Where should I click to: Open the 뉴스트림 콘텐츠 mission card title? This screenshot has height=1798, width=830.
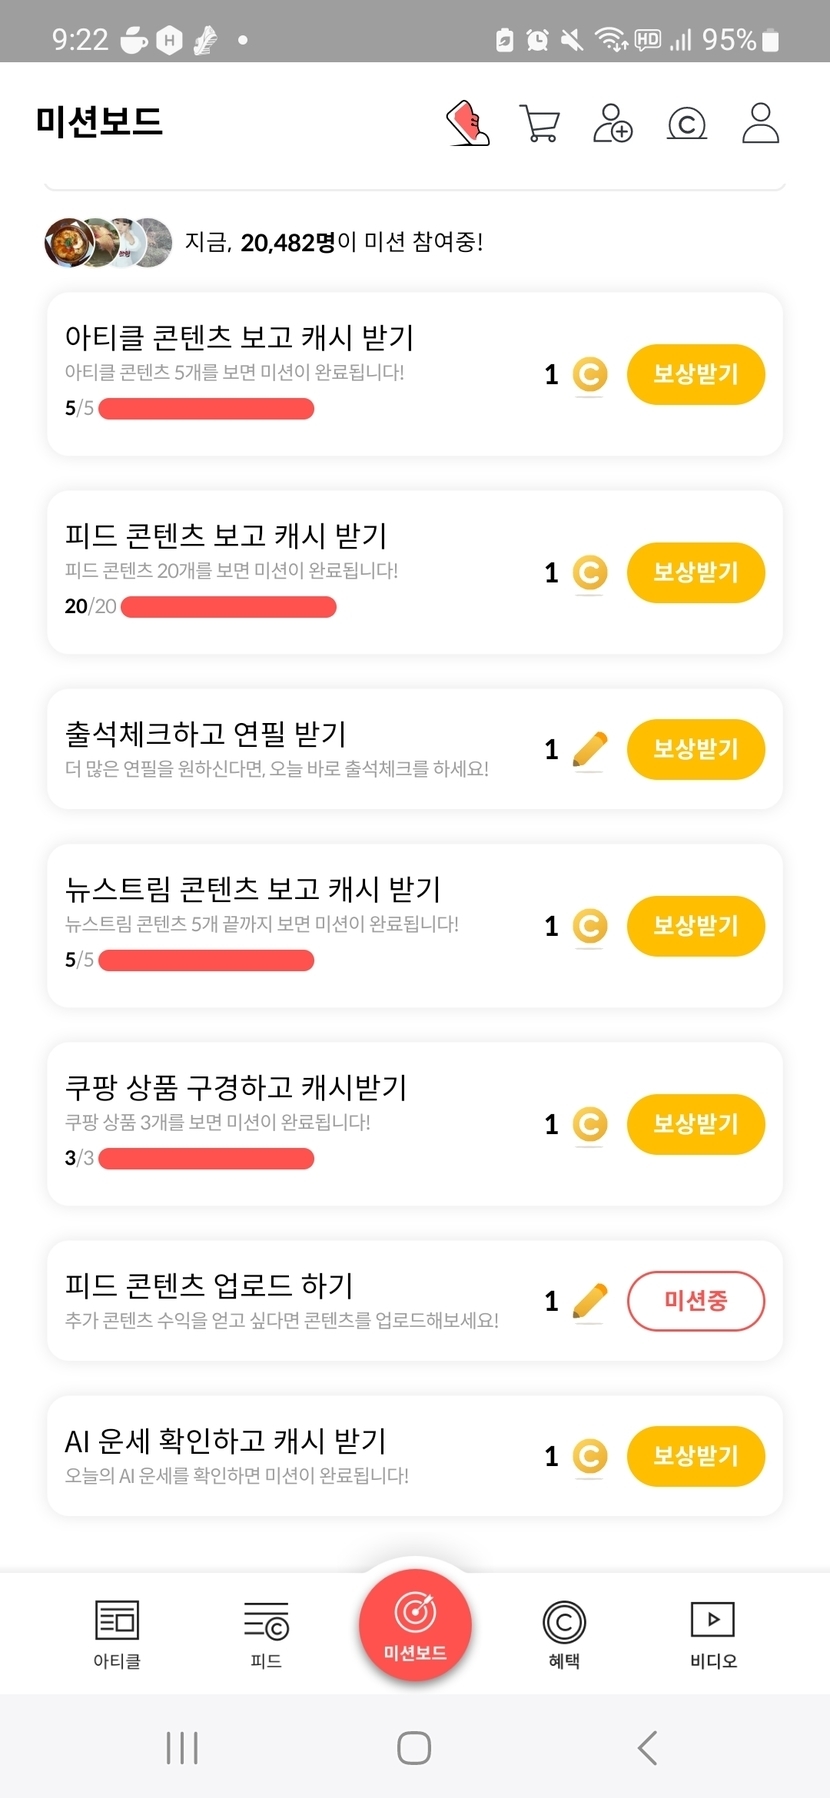tap(253, 889)
